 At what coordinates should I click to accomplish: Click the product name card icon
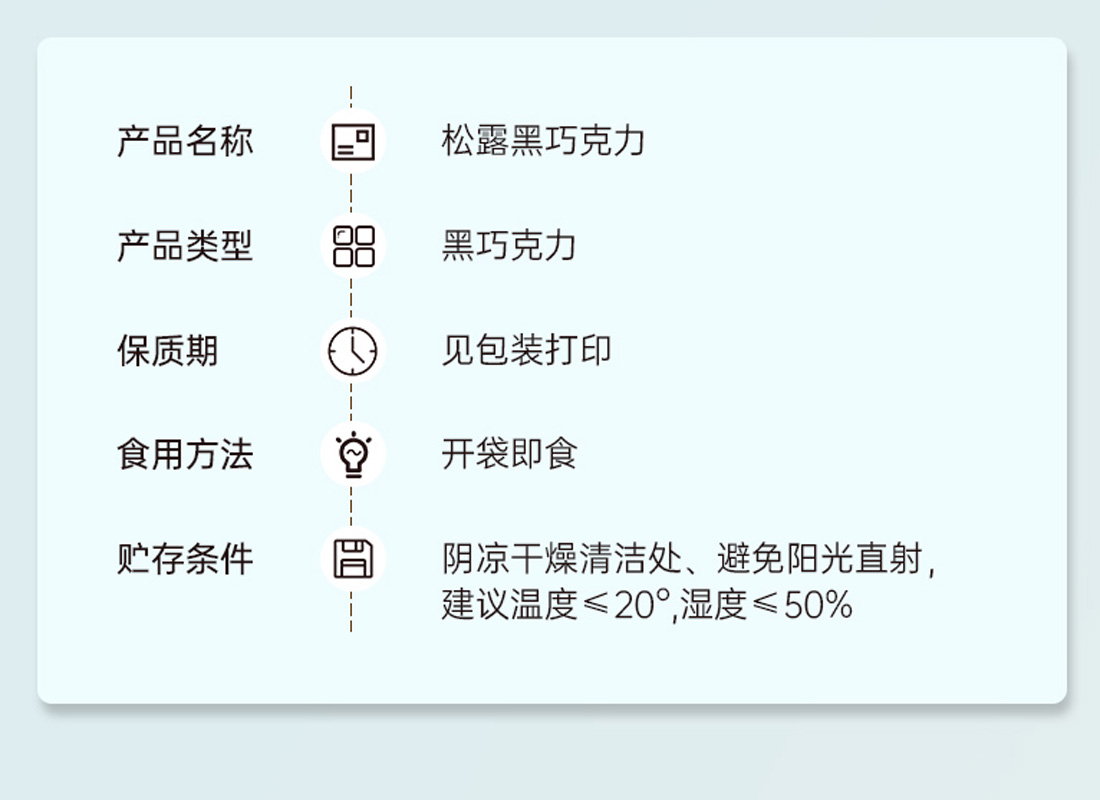tap(352, 141)
